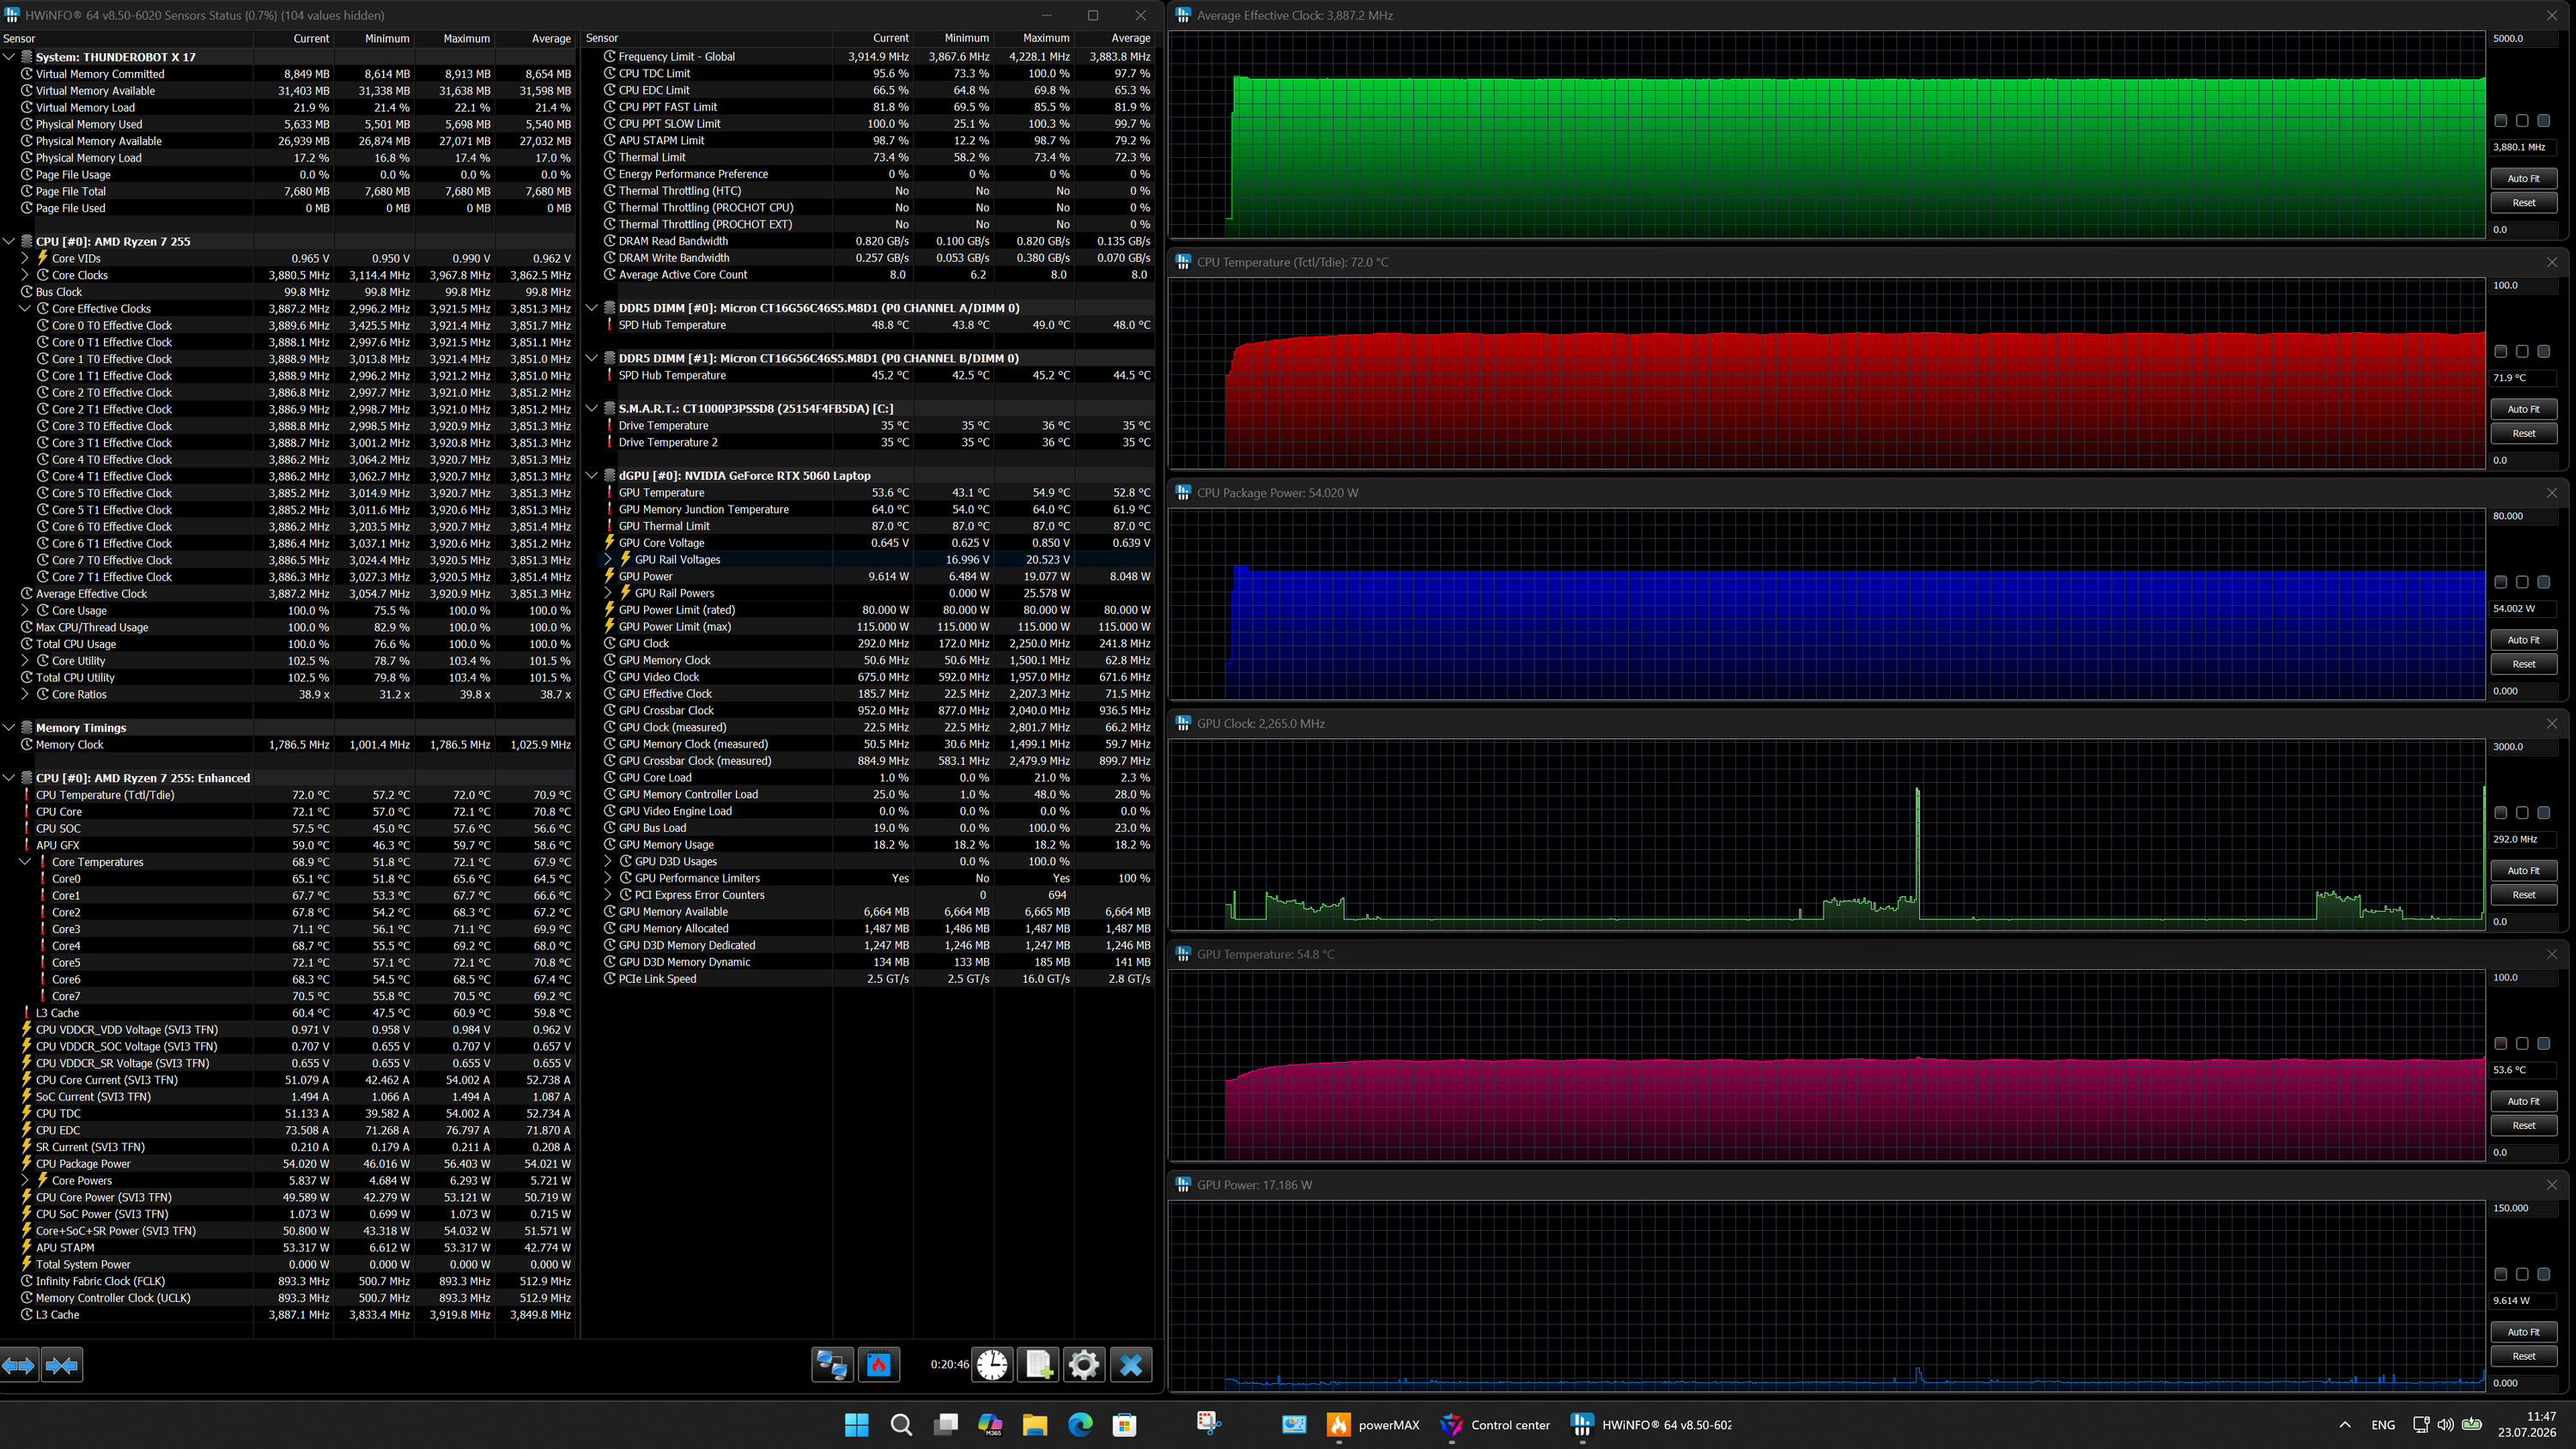
Task: Collapse the System: THUNDEROBOT X 17 group
Action: pos(9,57)
